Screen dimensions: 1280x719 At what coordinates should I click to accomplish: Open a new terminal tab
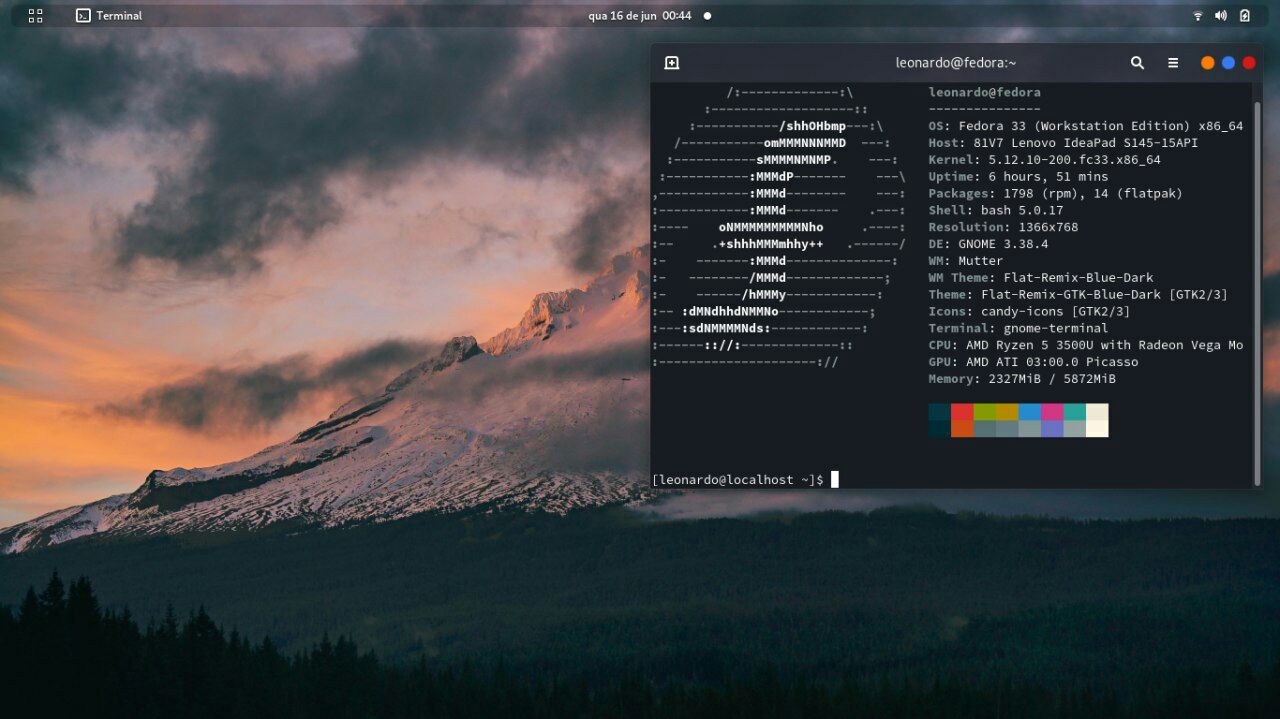tap(672, 62)
